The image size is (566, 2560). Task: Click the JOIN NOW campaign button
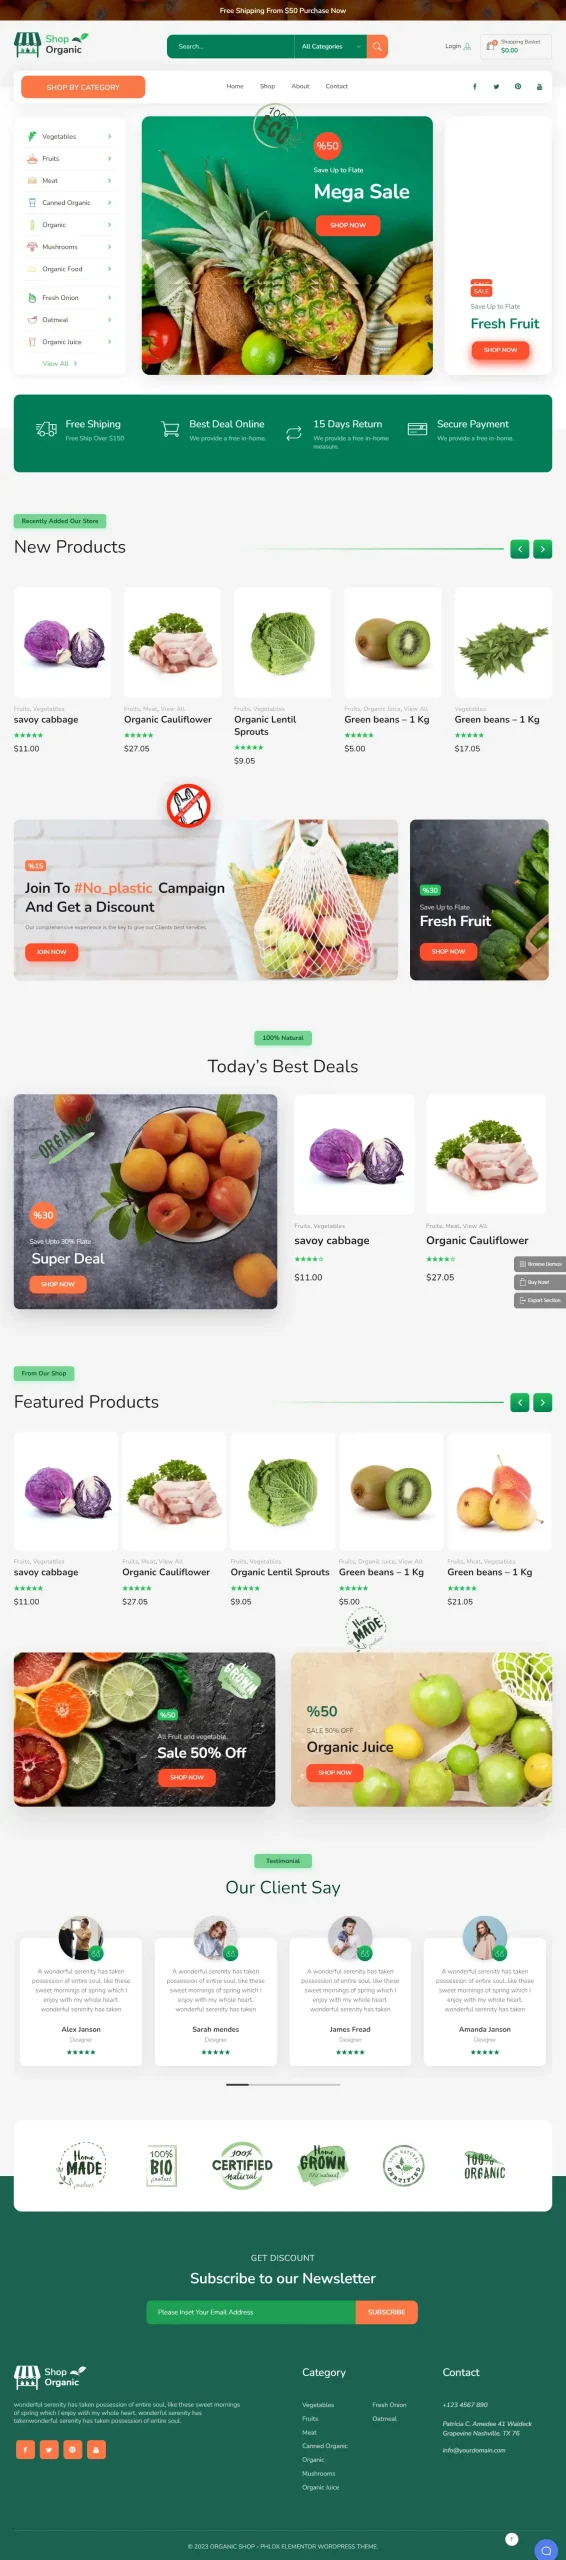point(51,952)
